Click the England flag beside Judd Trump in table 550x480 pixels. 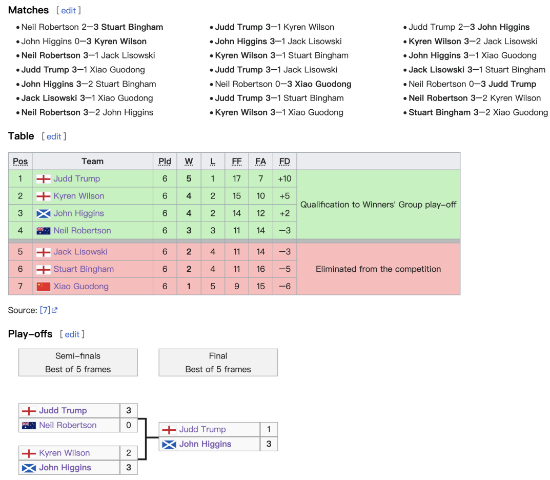[43, 179]
